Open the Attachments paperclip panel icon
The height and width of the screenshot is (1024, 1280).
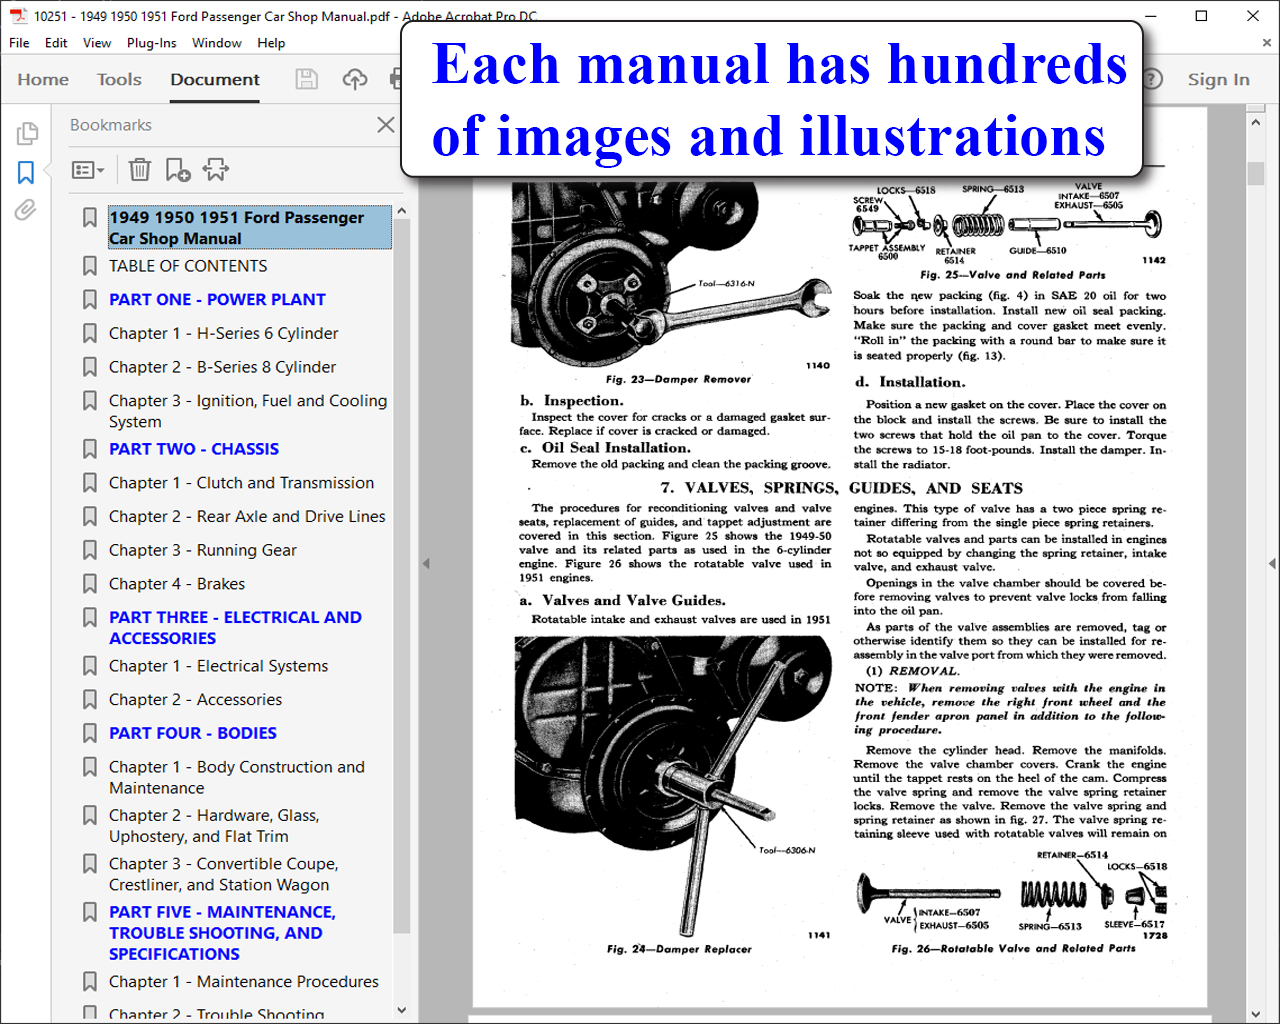pyautogui.click(x=26, y=209)
